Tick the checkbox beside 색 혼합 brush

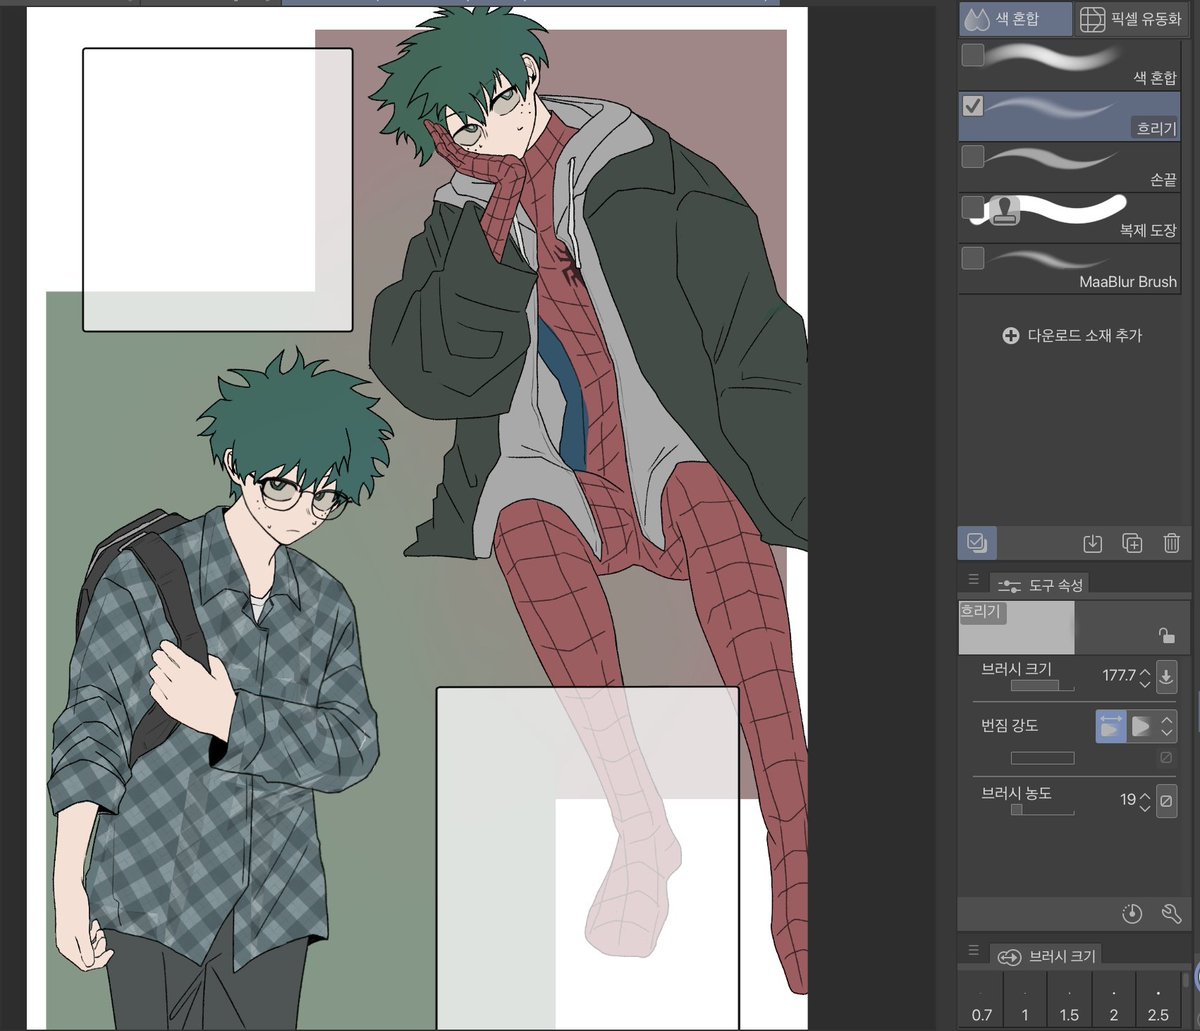tap(972, 55)
